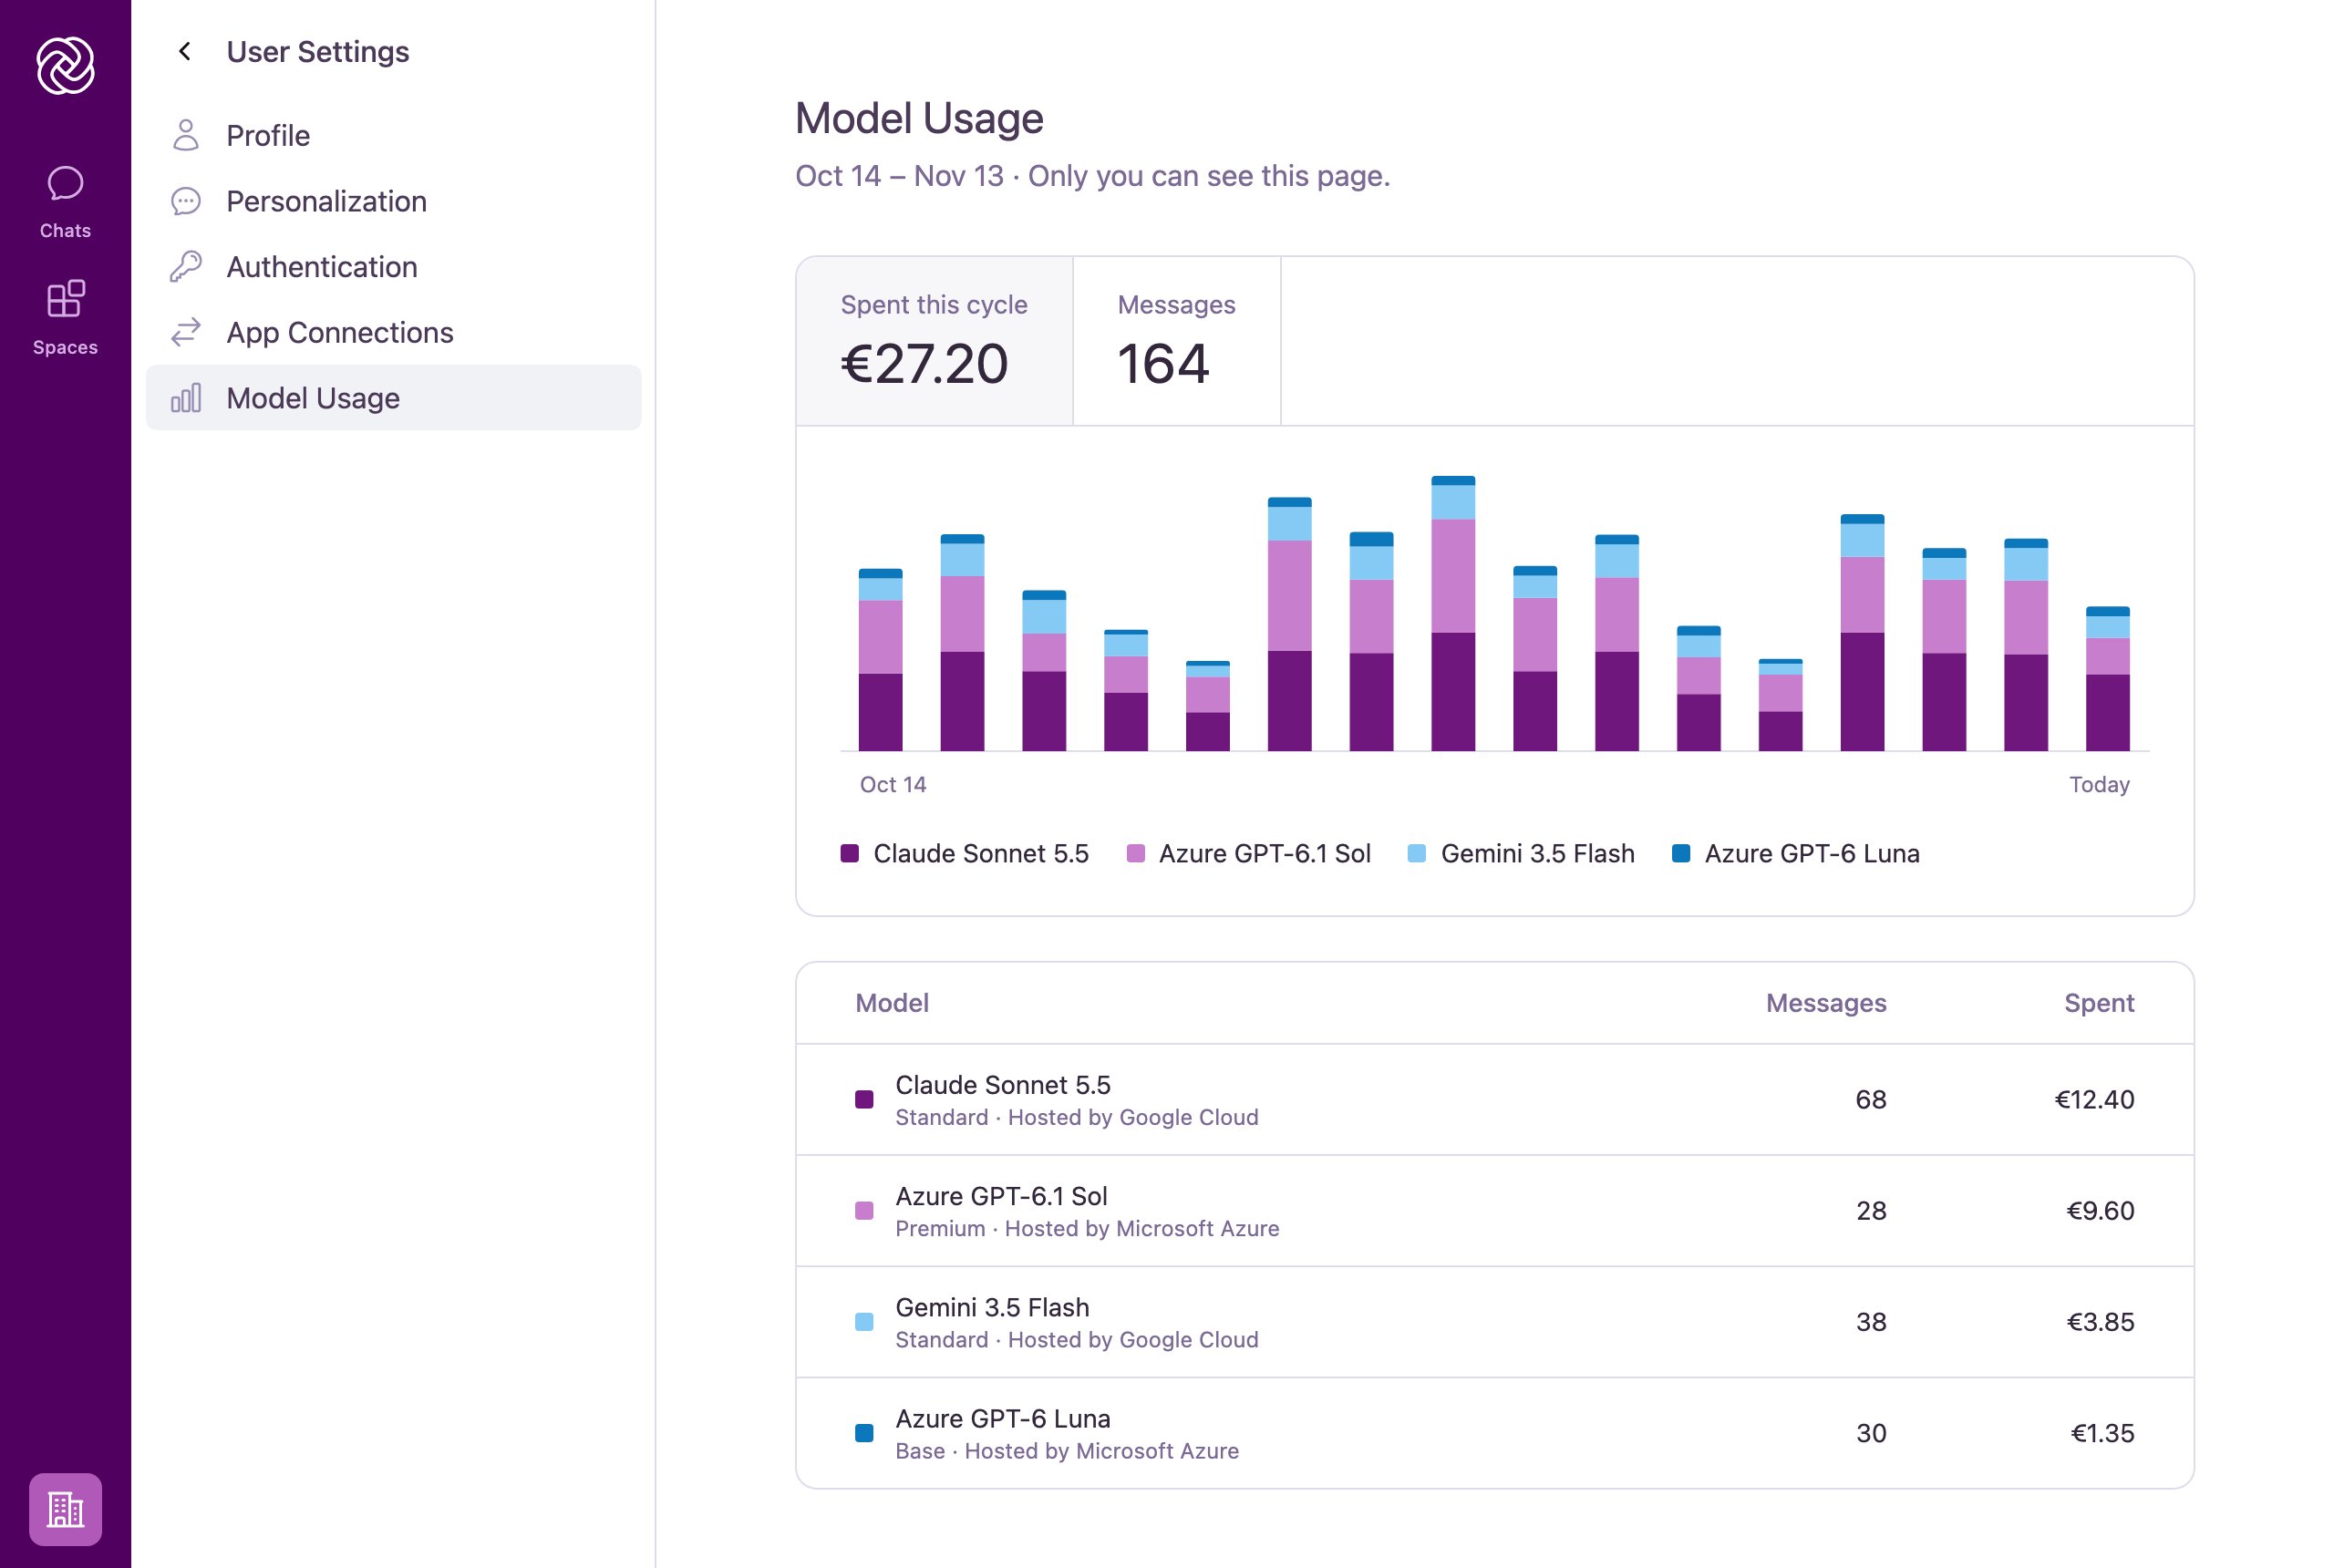
Task: Click the Claude Sonnet 5.5 table row name
Action: [x=1002, y=1085]
